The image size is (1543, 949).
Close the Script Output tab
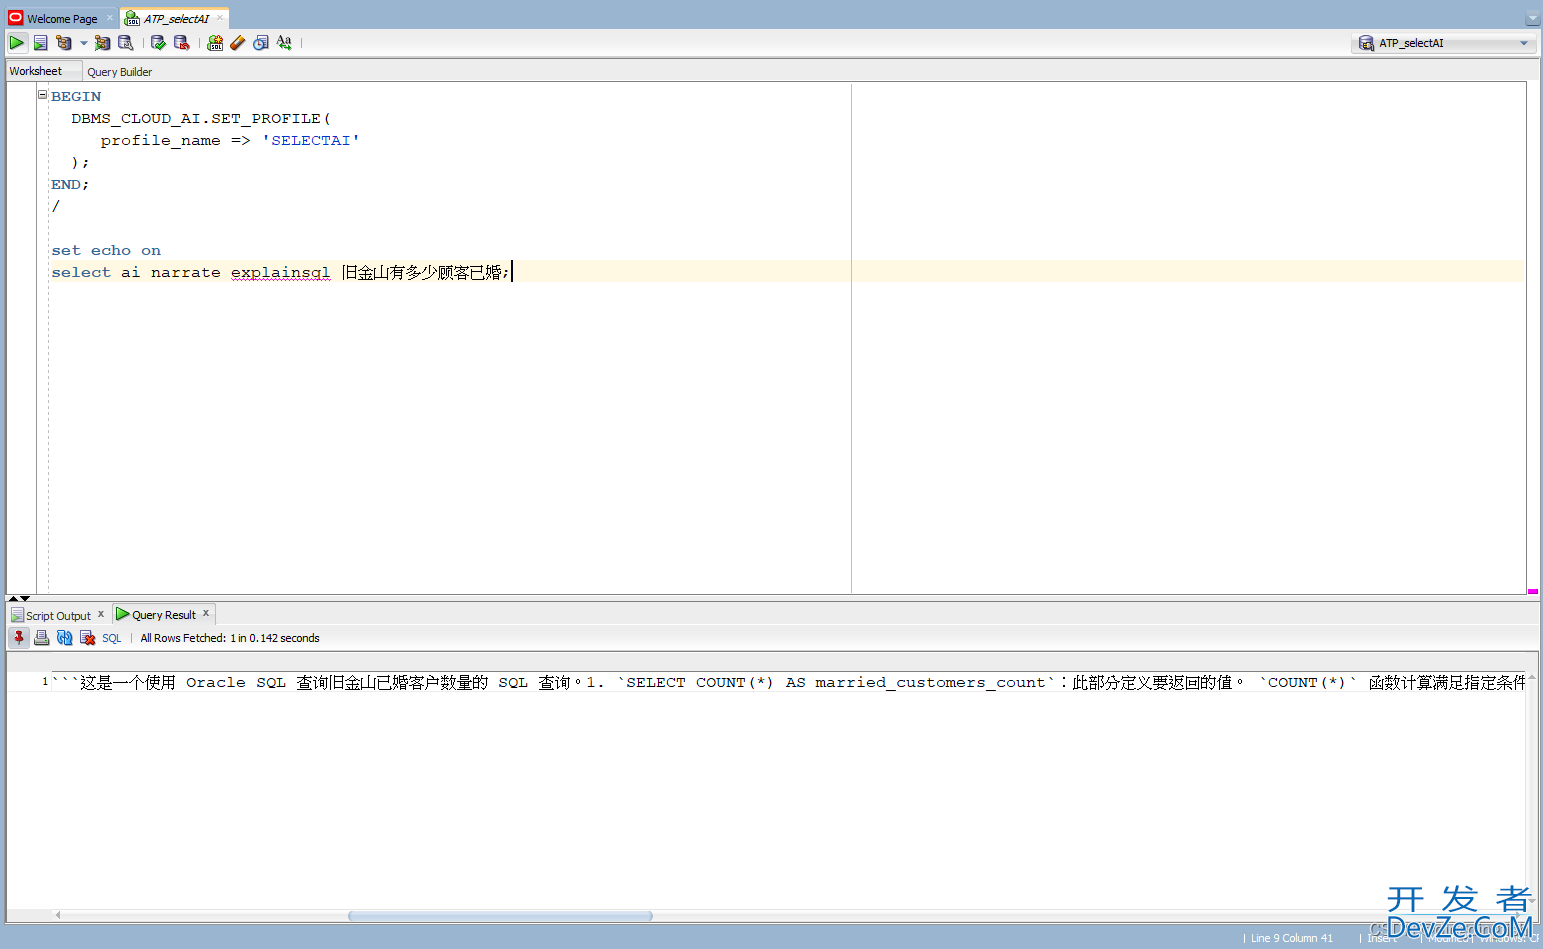pyautogui.click(x=101, y=614)
